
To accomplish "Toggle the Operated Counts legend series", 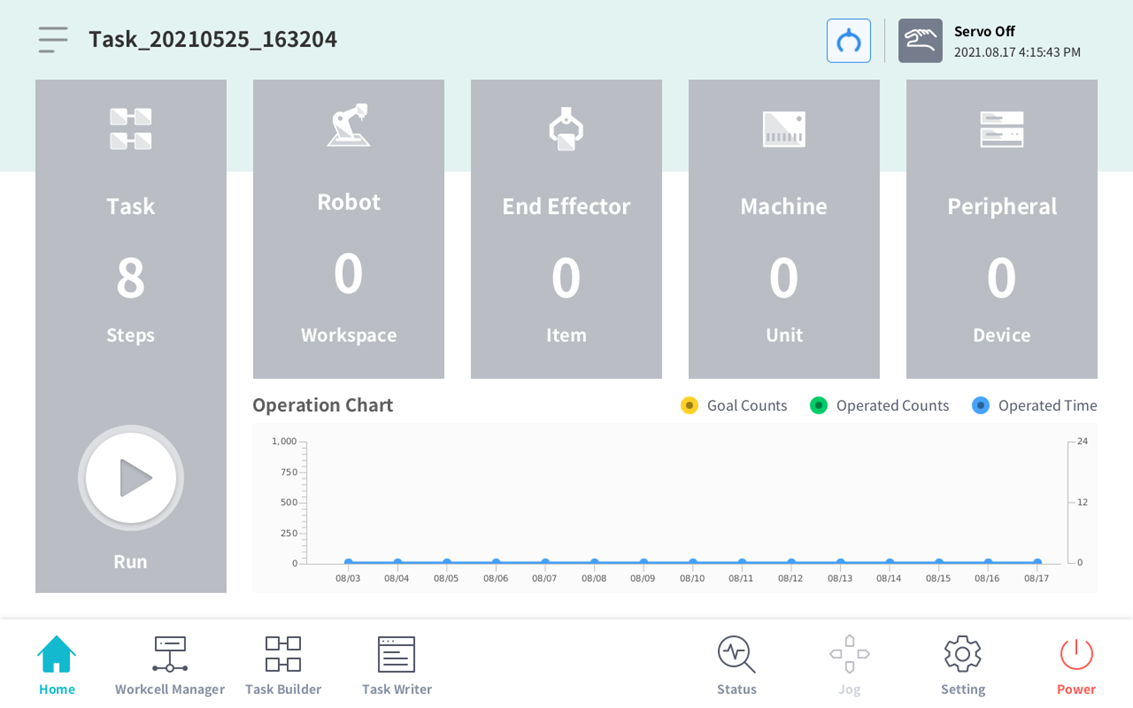I will [x=880, y=405].
